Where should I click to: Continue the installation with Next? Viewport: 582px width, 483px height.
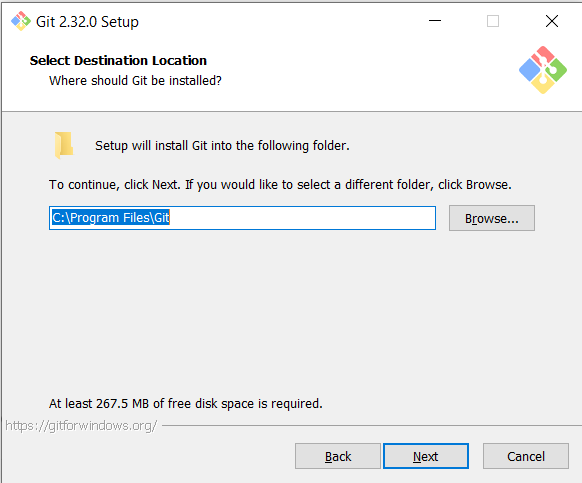(426, 456)
